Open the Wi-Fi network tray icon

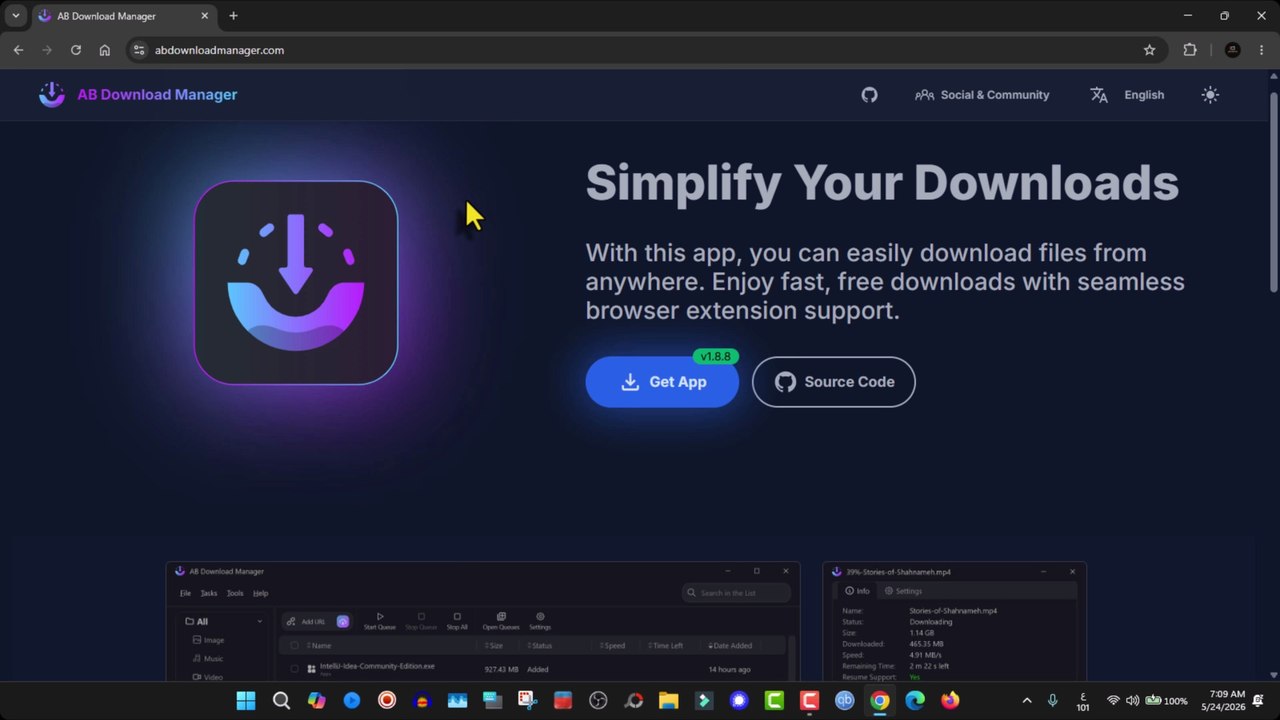click(1113, 701)
